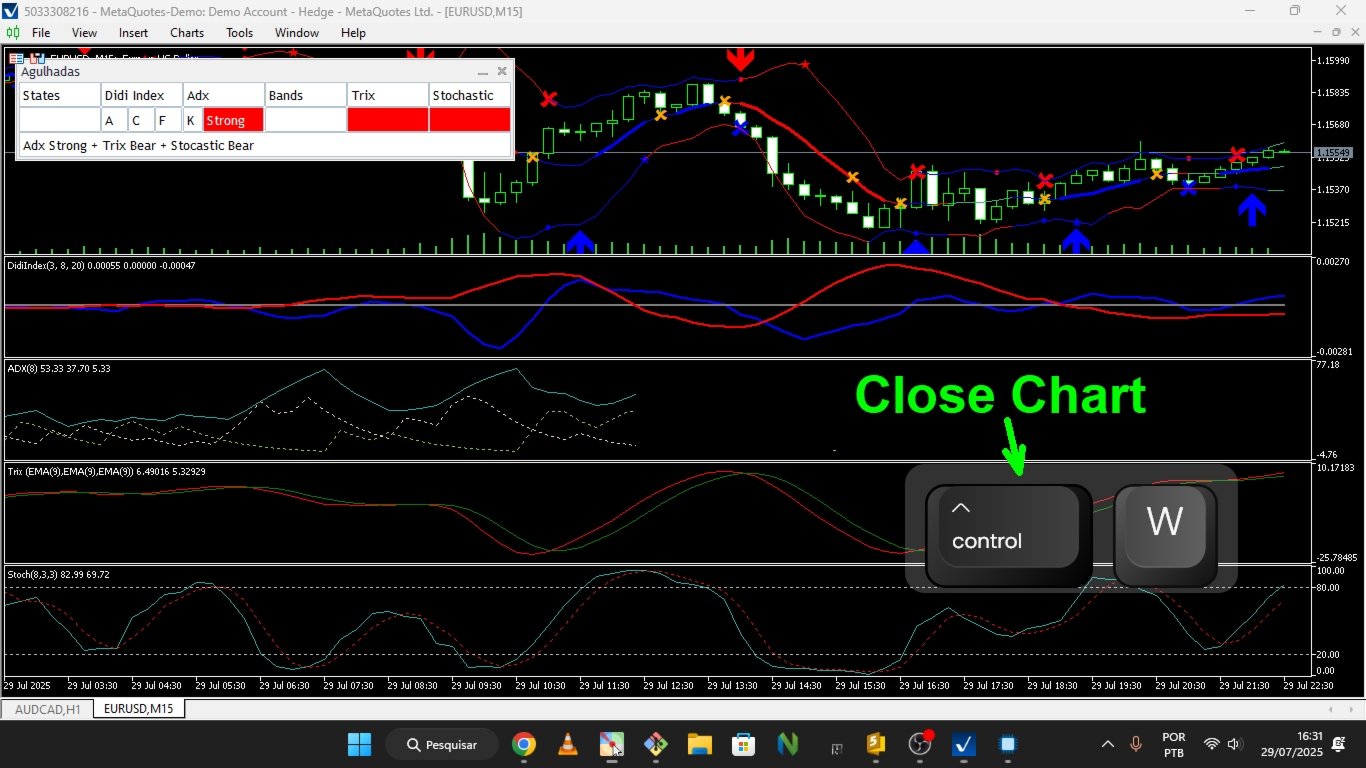Open the Sublime Text taskbar icon
1366x768 pixels.
pos(875,744)
